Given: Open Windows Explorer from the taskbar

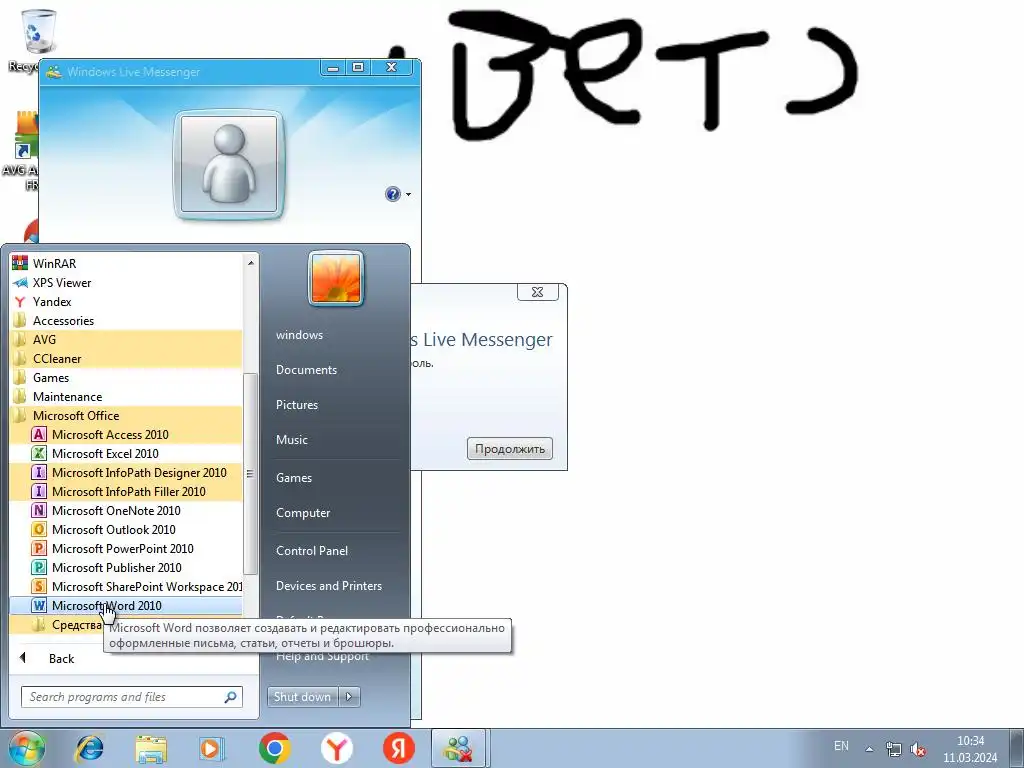Looking at the screenshot, I should (151, 748).
